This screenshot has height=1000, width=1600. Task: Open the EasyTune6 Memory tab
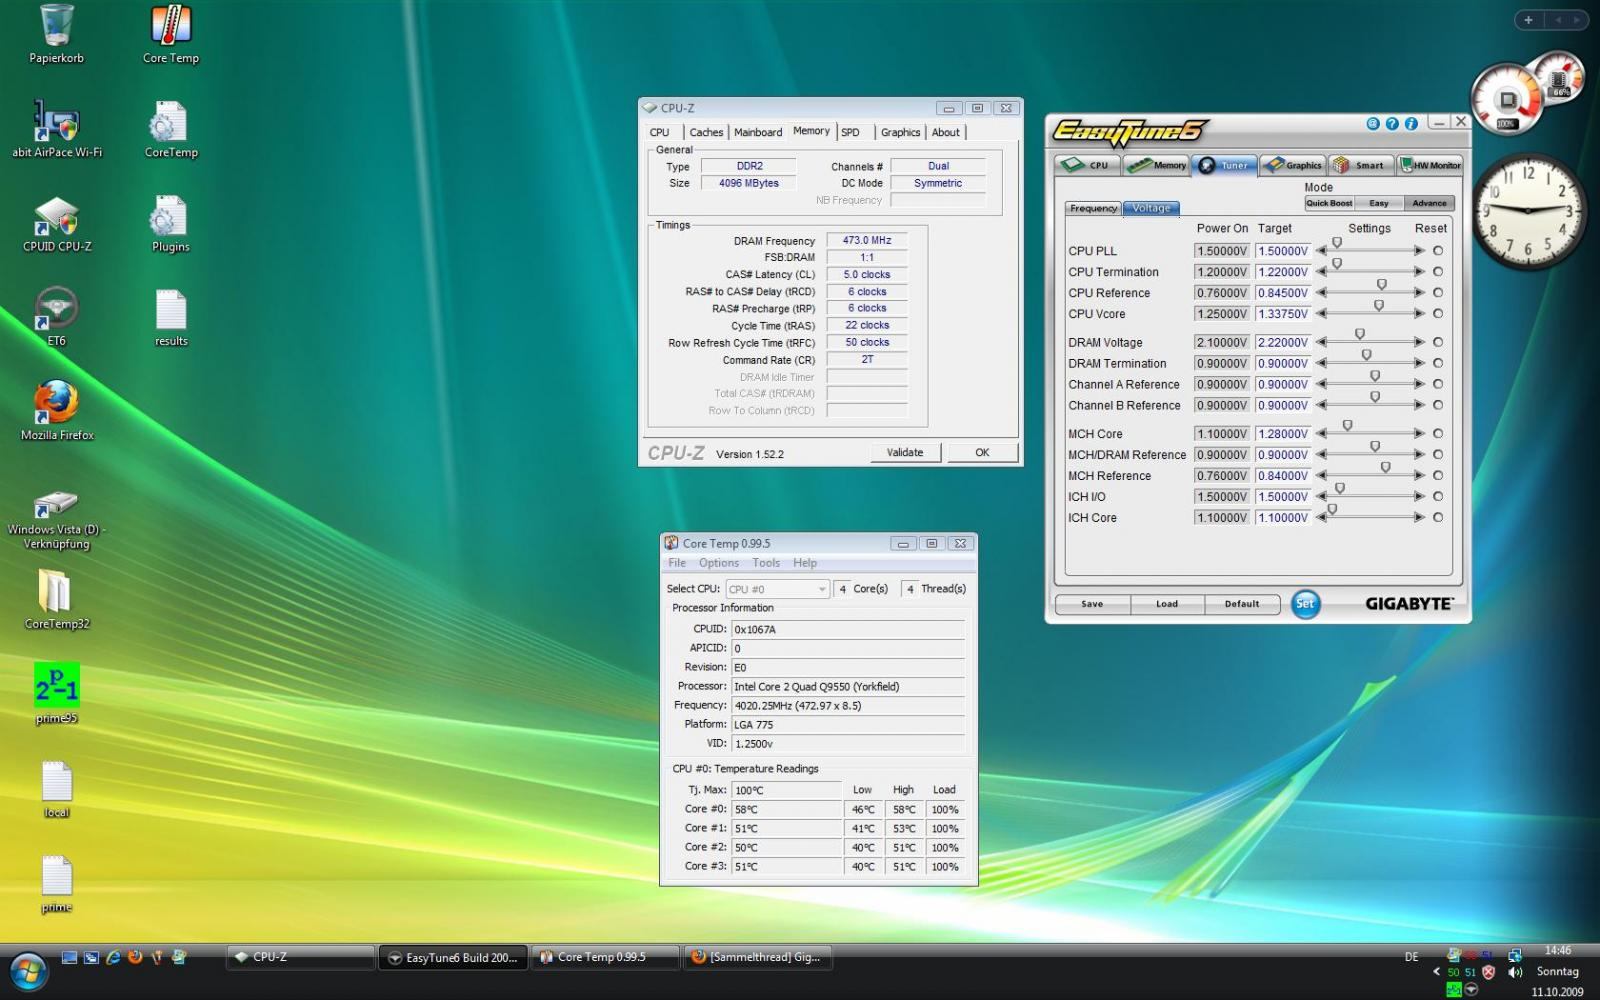[1157, 165]
